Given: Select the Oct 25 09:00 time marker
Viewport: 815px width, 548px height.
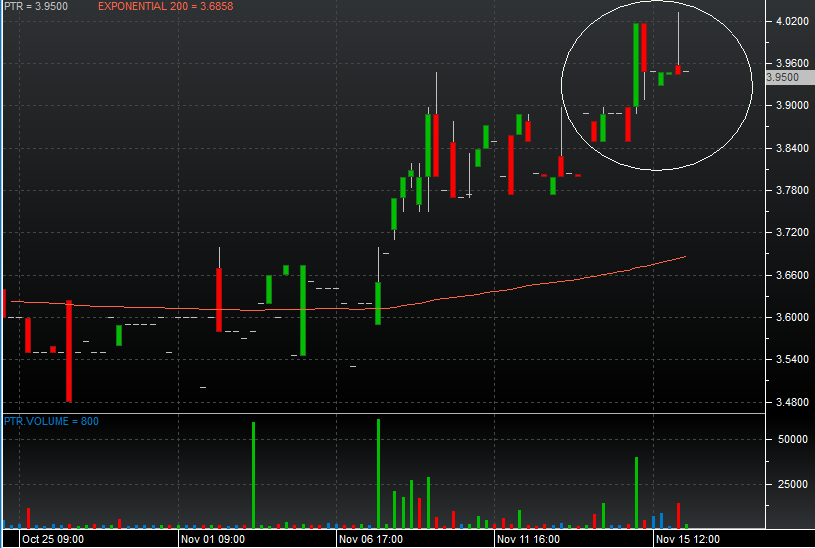Looking at the screenshot, I should [x=52, y=539].
